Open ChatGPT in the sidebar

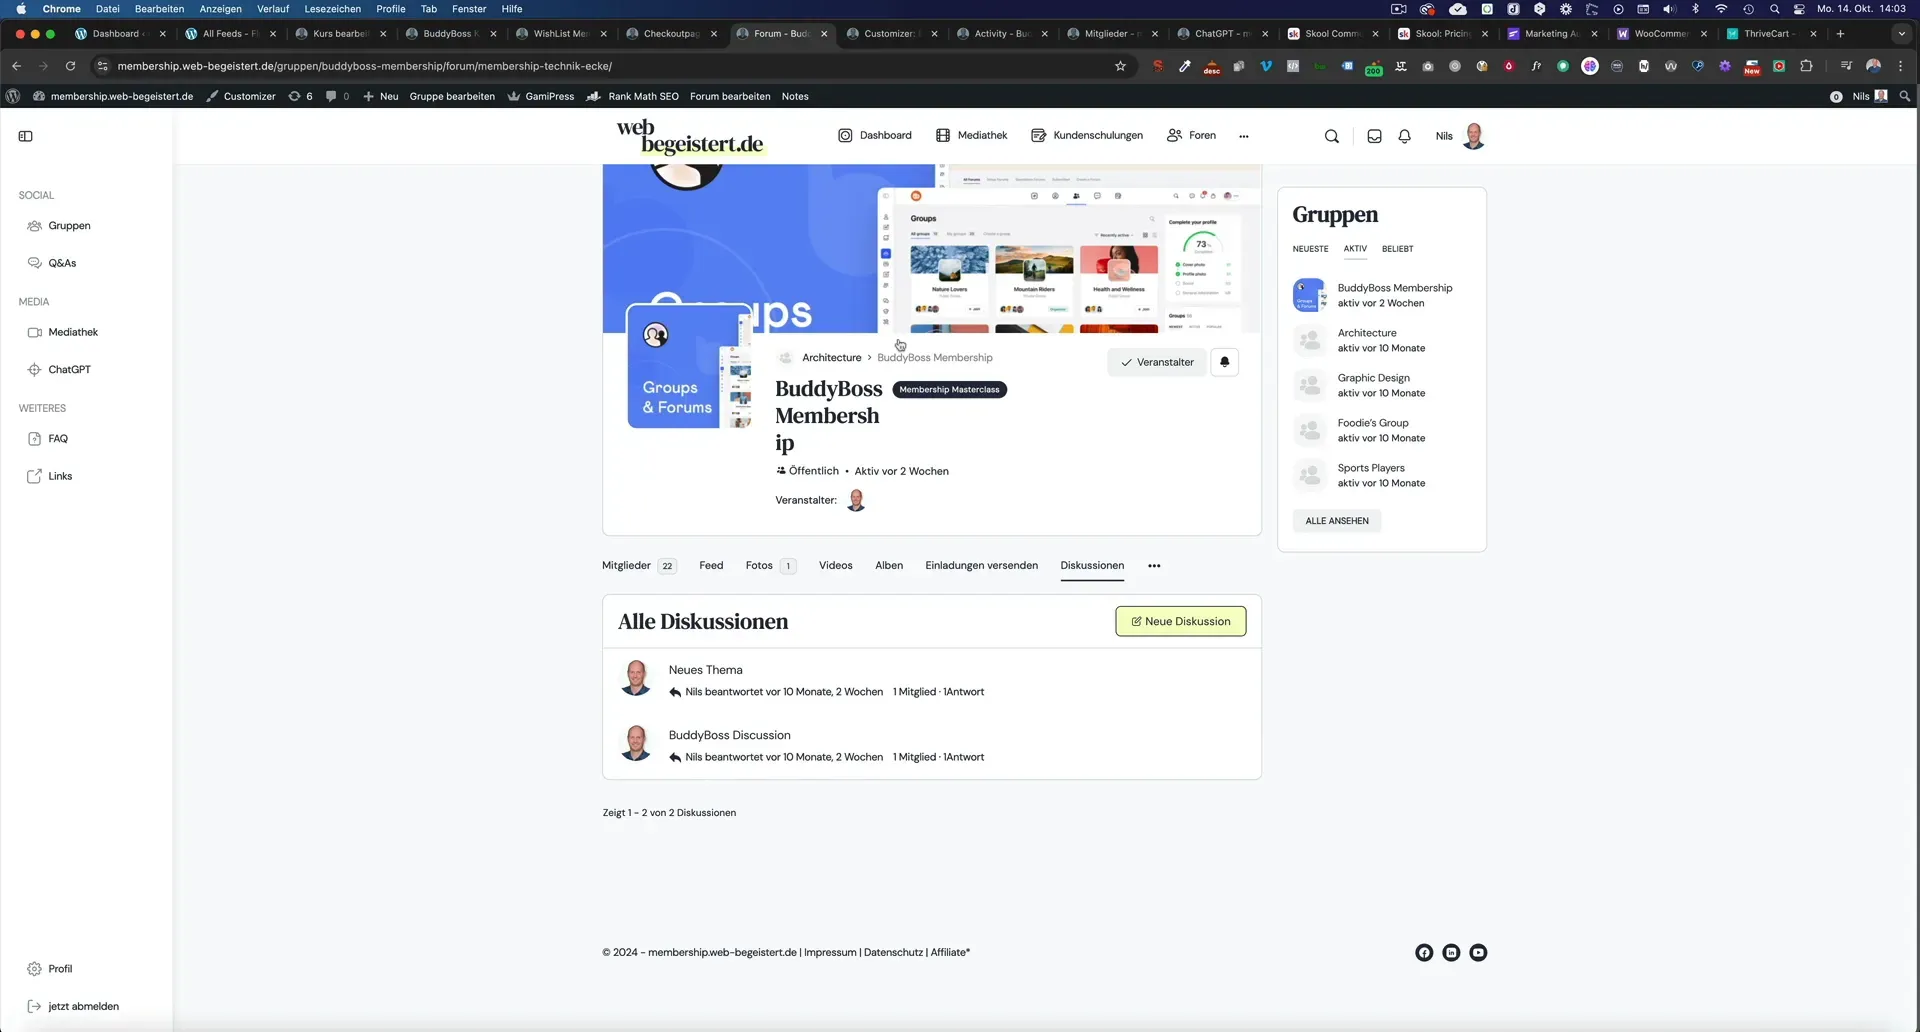click(69, 369)
